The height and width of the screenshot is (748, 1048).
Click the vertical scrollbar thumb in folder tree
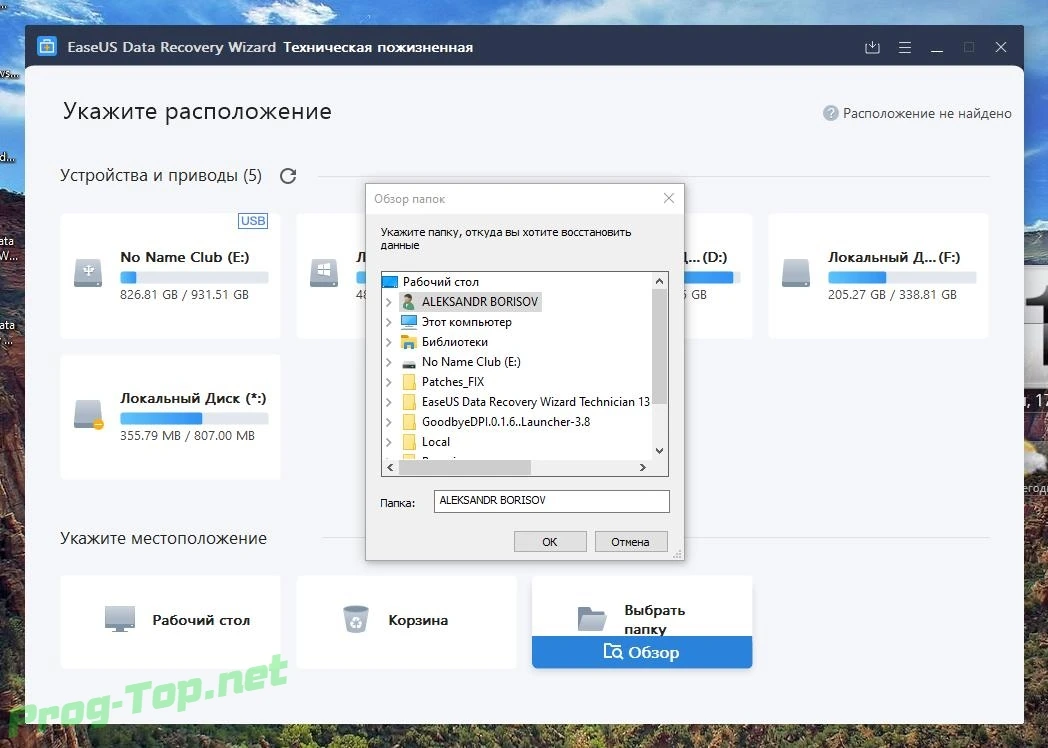(659, 347)
